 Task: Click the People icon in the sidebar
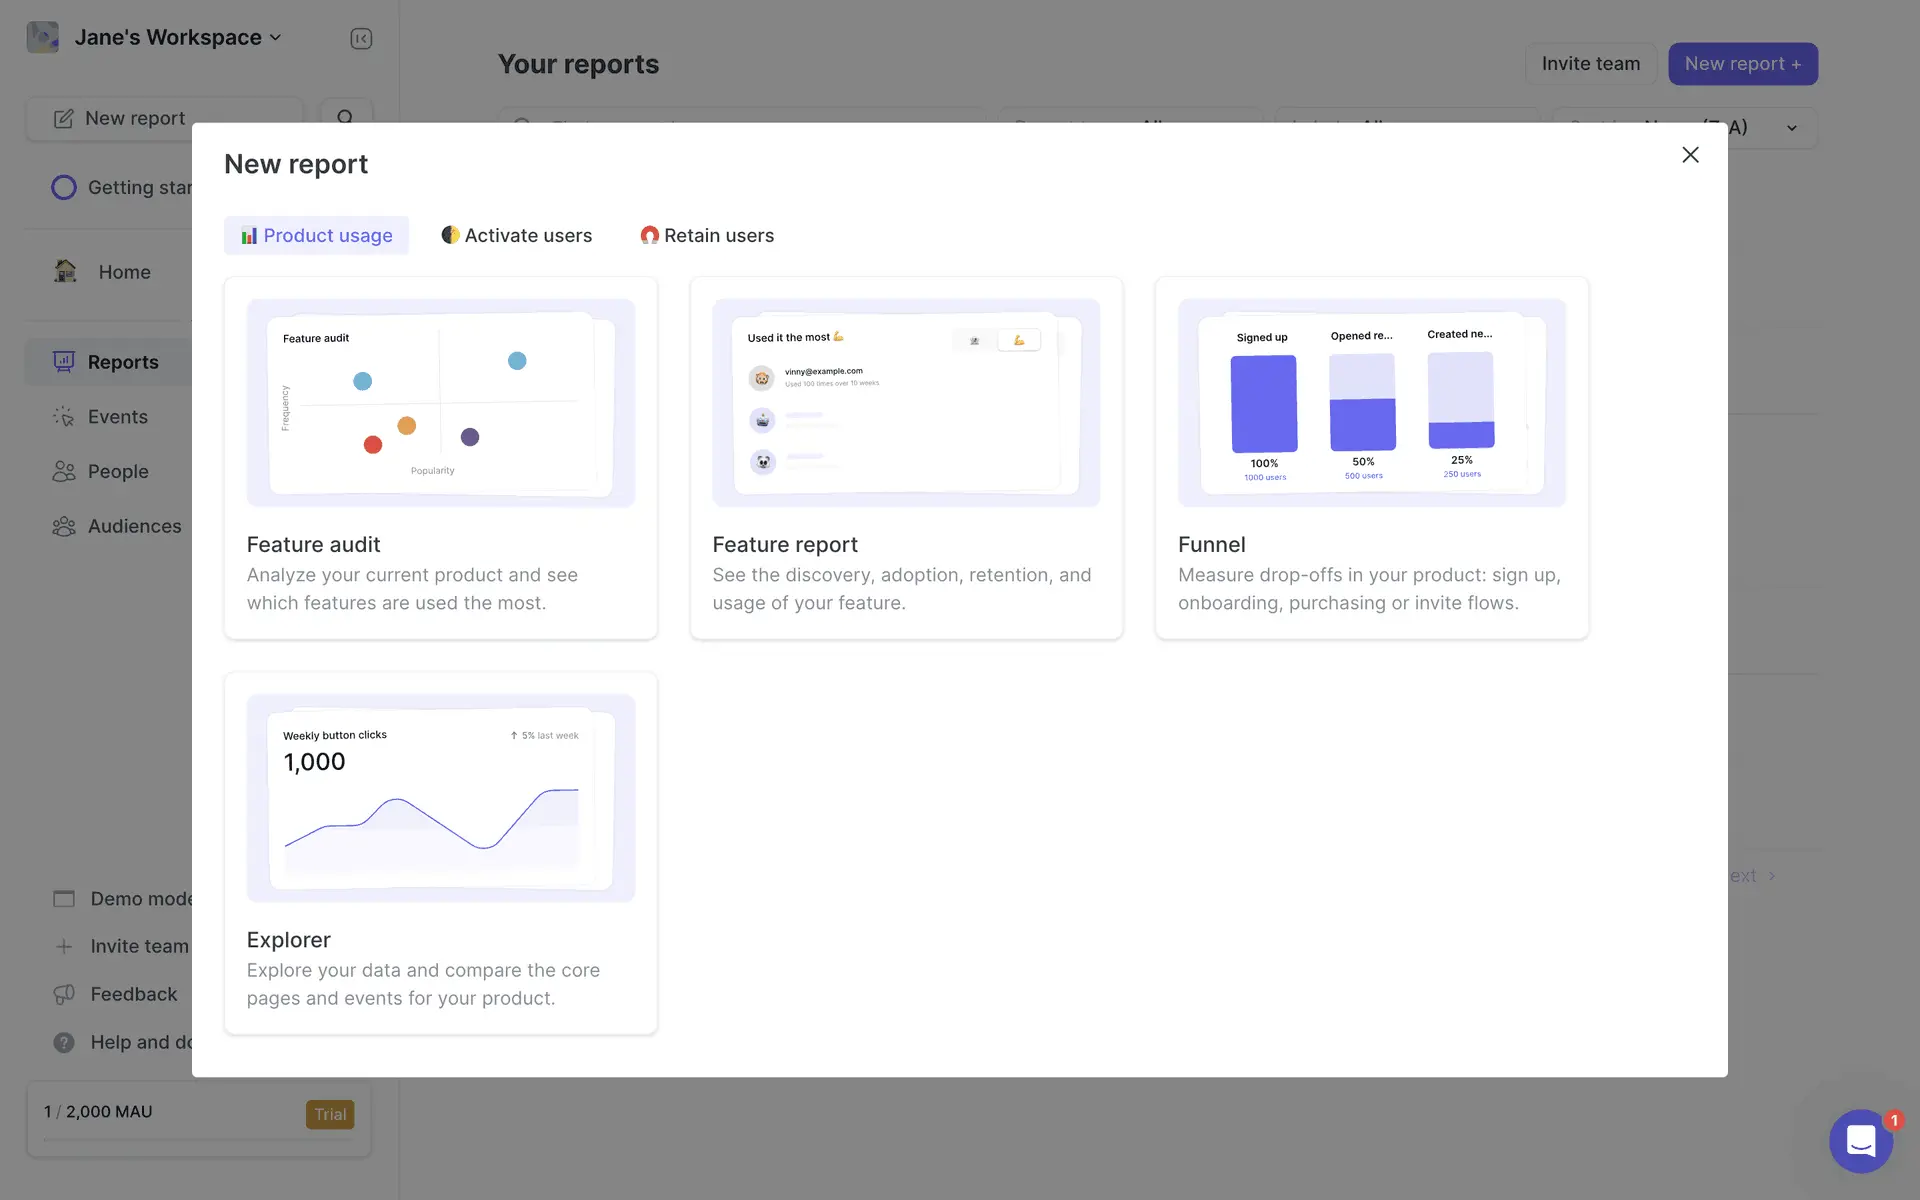[64, 471]
